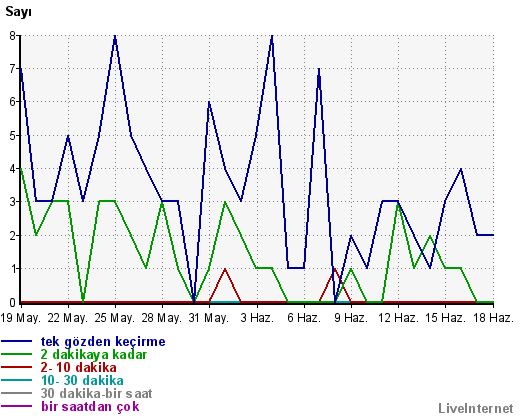The image size is (520, 418).
Task: Select the '2 dakikaya kadar' legend label
Action: pyautogui.click(x=94, y=354)
